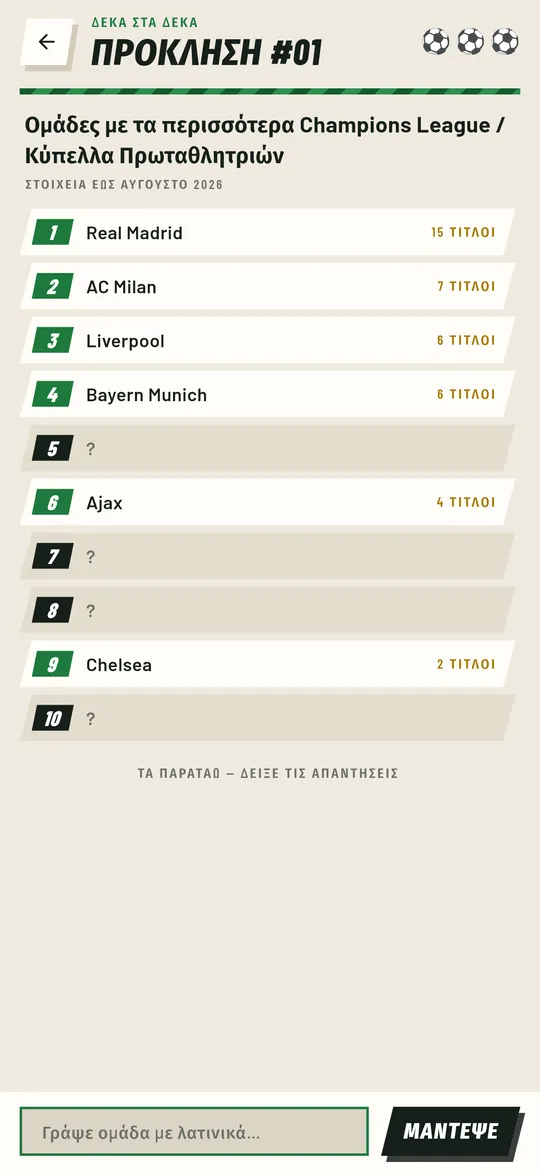Click the ΠΡΟΚΛΗΣΗ #01 heading
540x1173 pixels.
click(x=207, y=53)
